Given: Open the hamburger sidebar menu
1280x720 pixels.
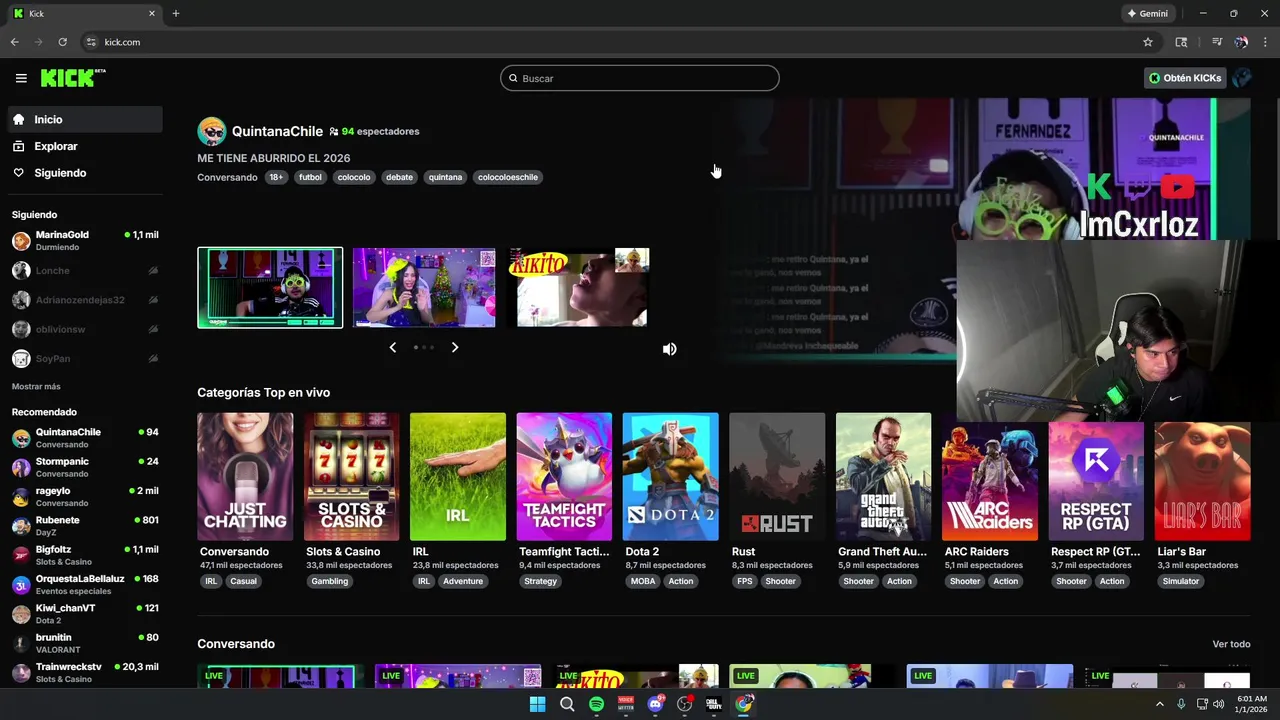Looking at the screenshot, I should tap(21, 78).
